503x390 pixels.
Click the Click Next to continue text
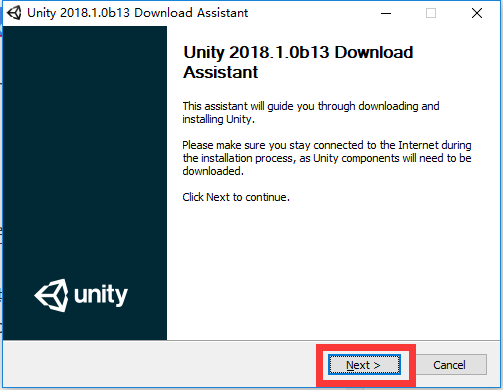[236, 197]
